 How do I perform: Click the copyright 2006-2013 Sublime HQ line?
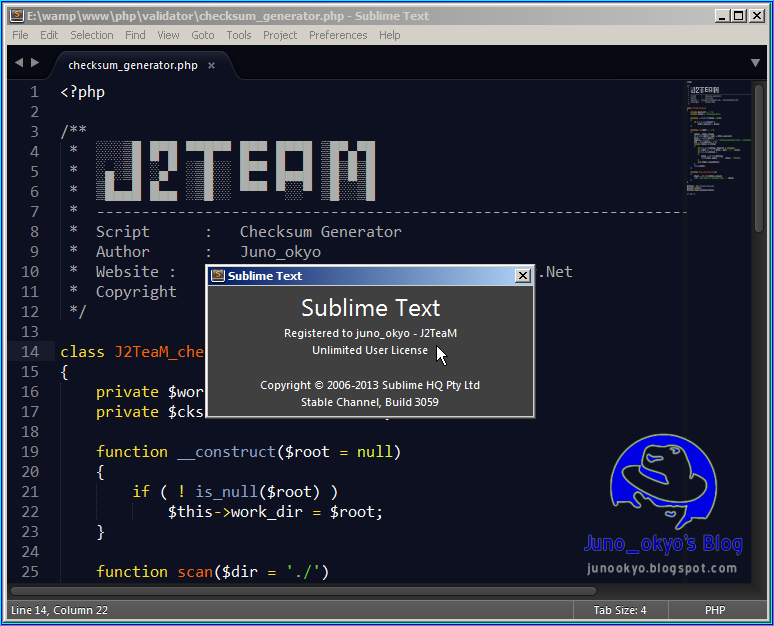click(x=370, y=385)
